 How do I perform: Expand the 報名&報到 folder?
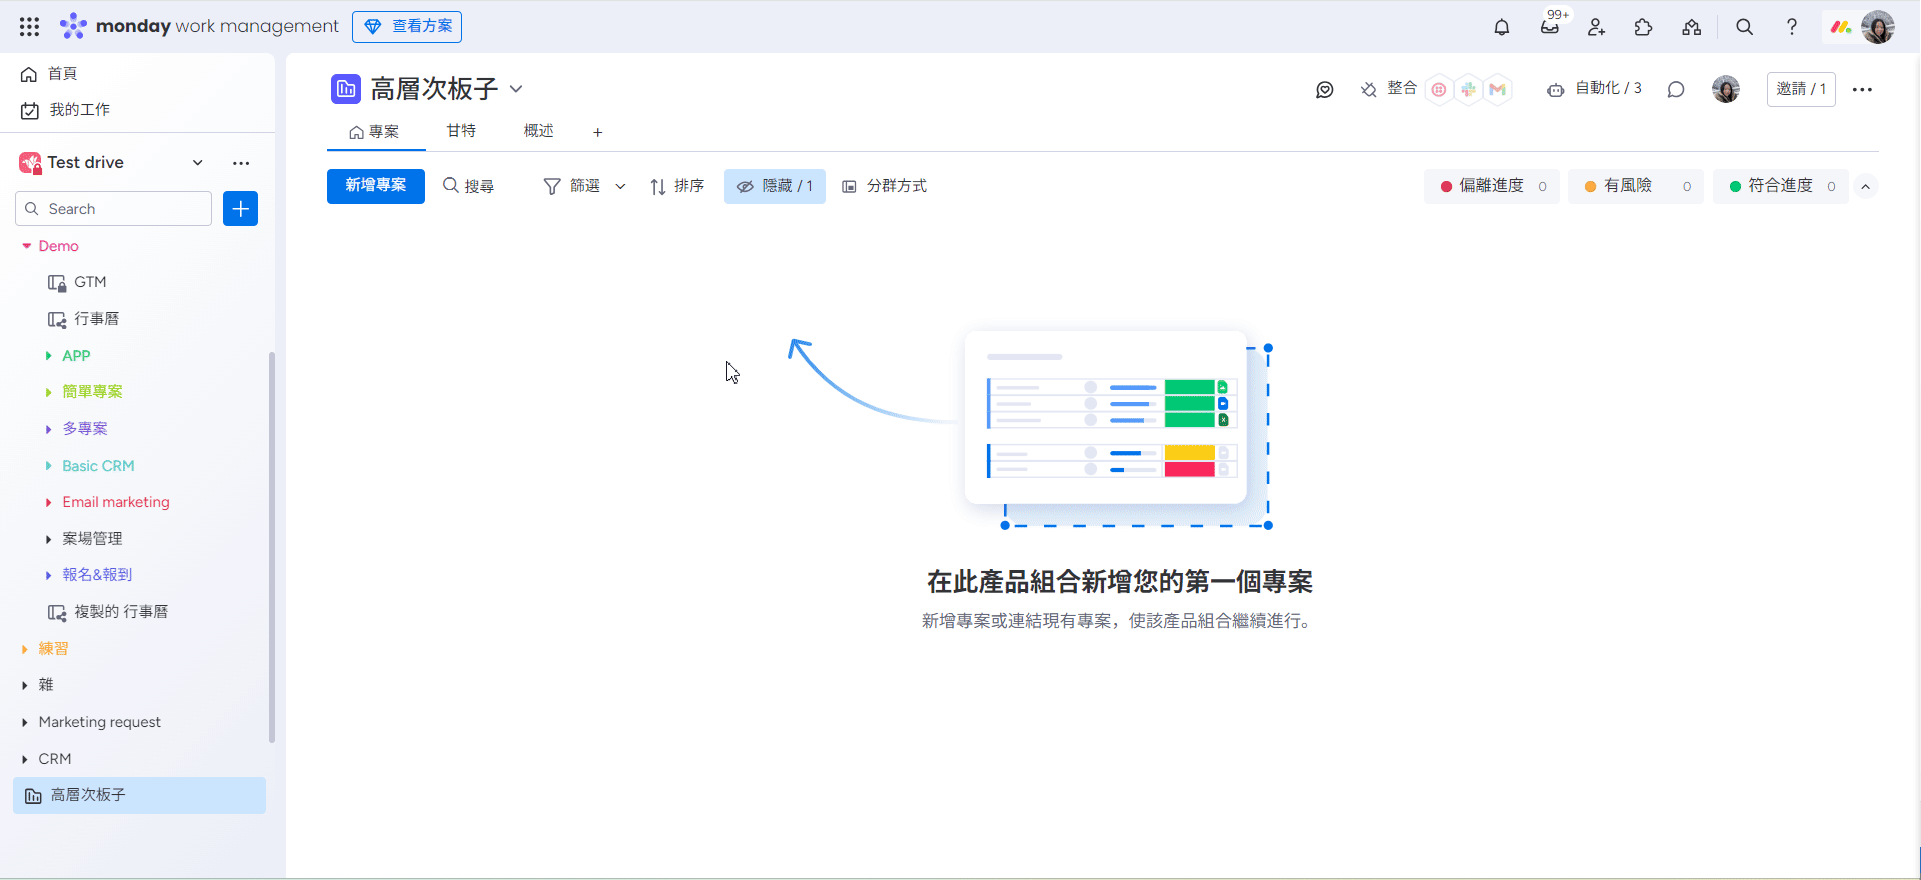48,575
